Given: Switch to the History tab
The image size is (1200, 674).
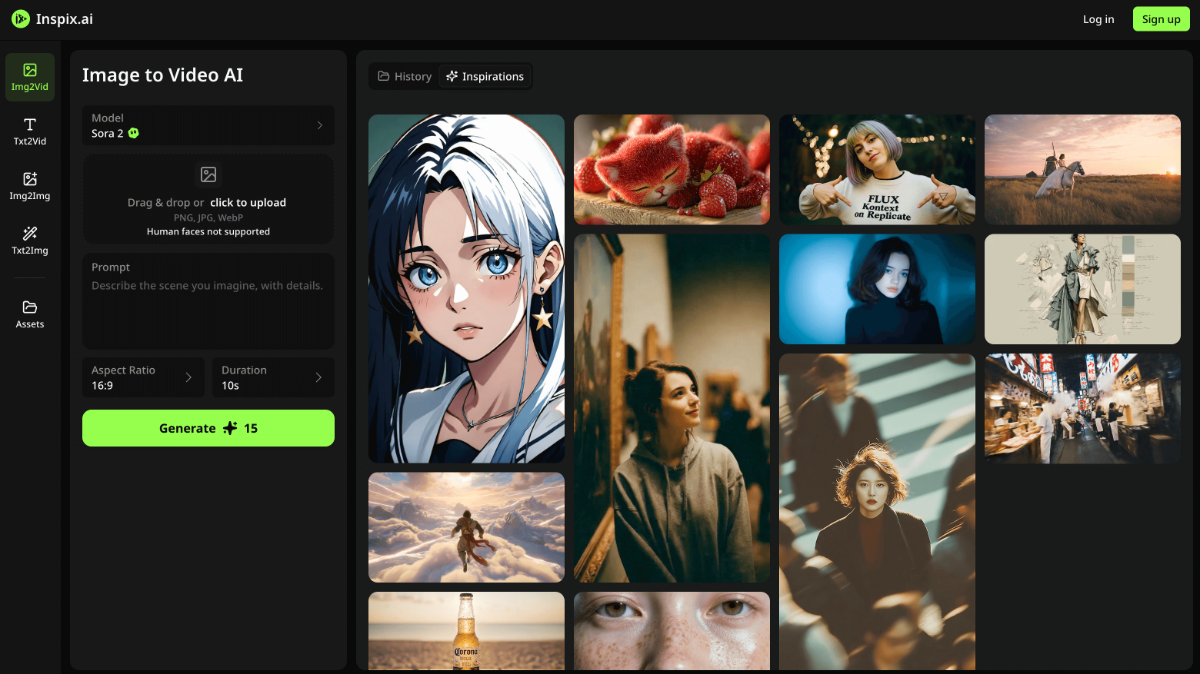Looking at the screenshot, I should 404,77.
